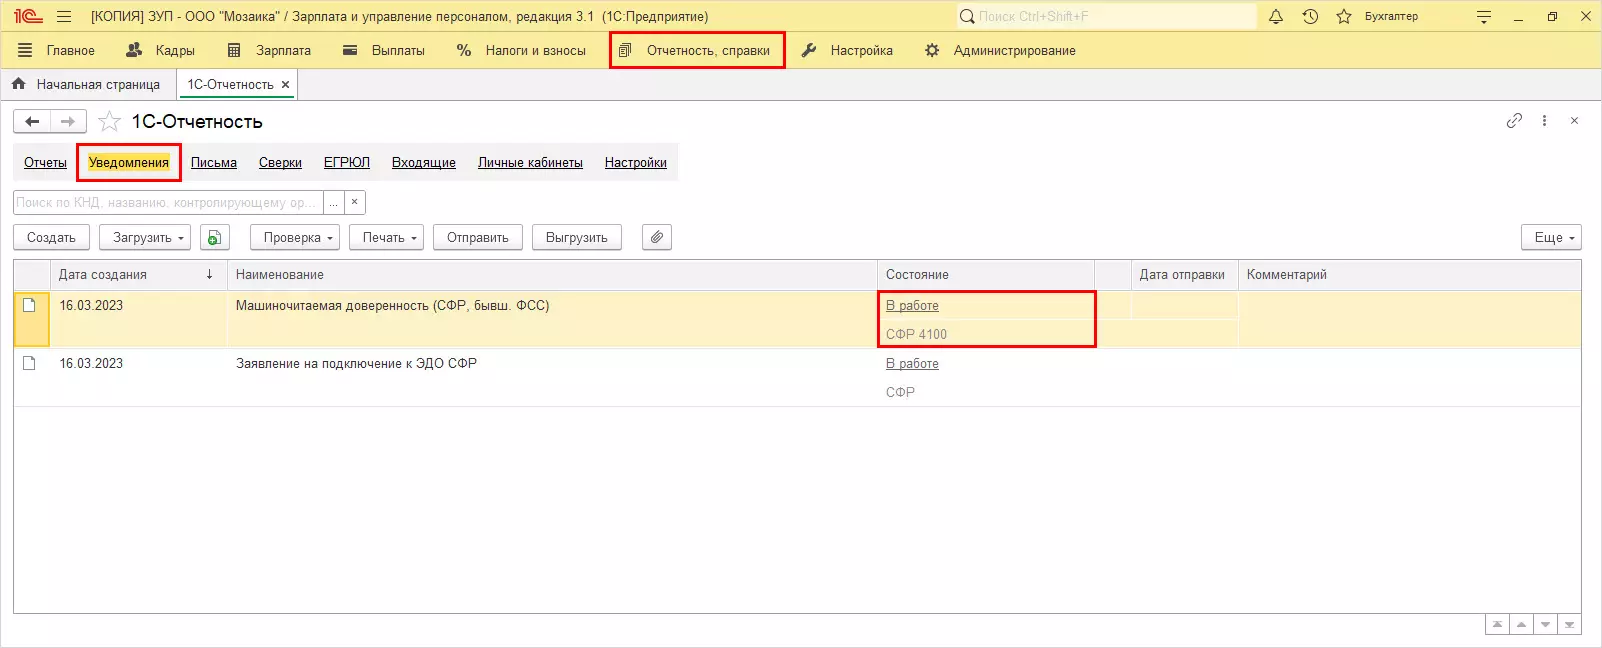Click the Наименование column header
This screenshot has width=1602, height=648.
tap(552, 274)
